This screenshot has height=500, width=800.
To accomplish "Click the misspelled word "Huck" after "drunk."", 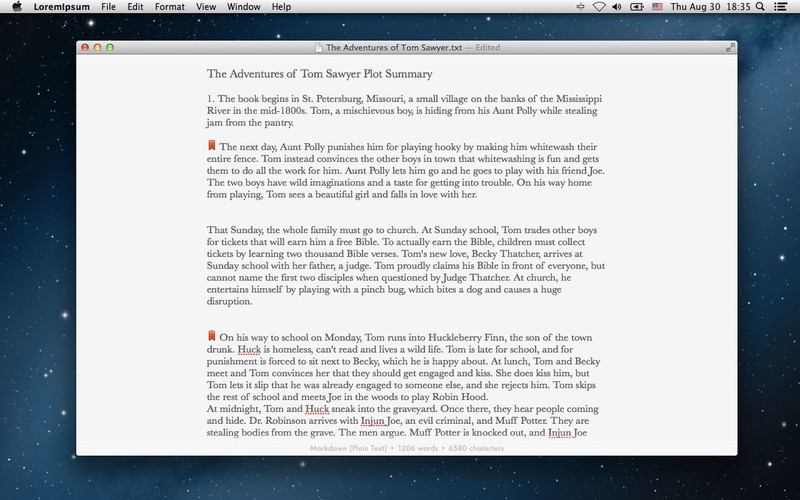I will click(x=249, y=349).
